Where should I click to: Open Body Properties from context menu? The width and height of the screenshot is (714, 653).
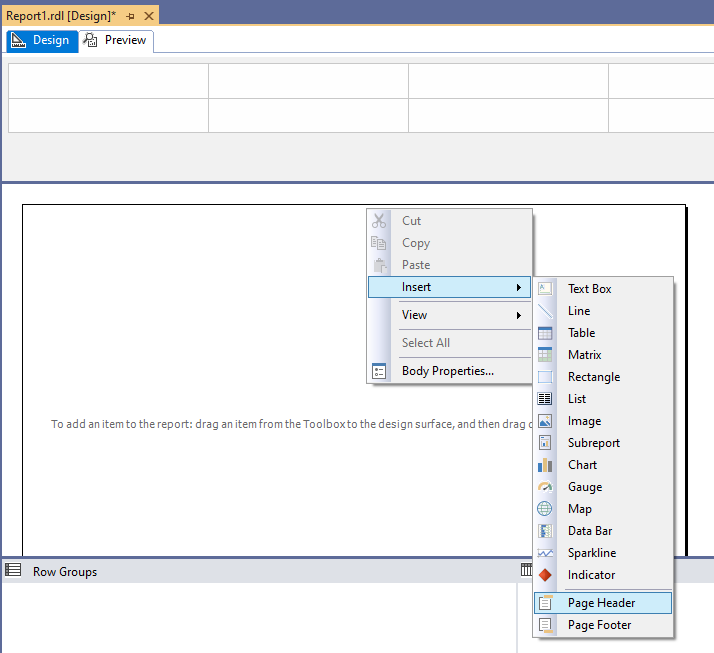click(x=449, y=371)
